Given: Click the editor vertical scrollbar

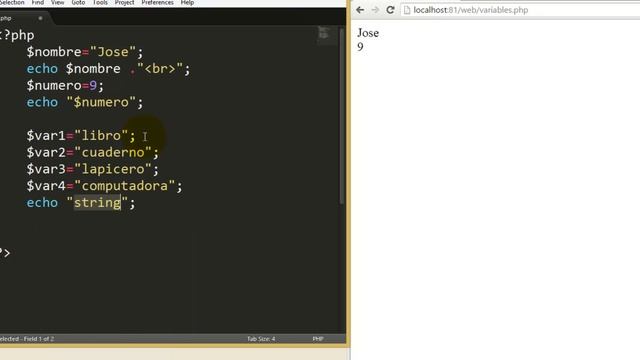Looking at the screenshot, I should click(x=342, y=116).
